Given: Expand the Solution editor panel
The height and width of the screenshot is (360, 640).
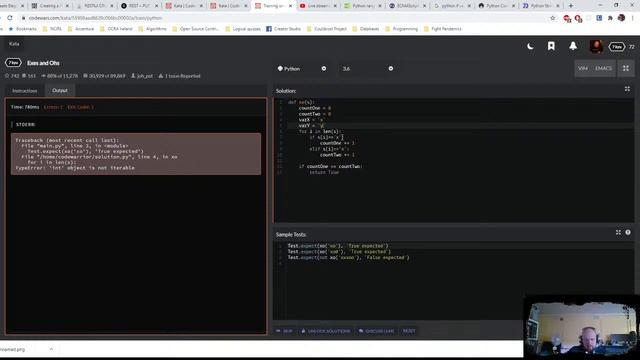Looking at the screenshot, I should [627, 89].
